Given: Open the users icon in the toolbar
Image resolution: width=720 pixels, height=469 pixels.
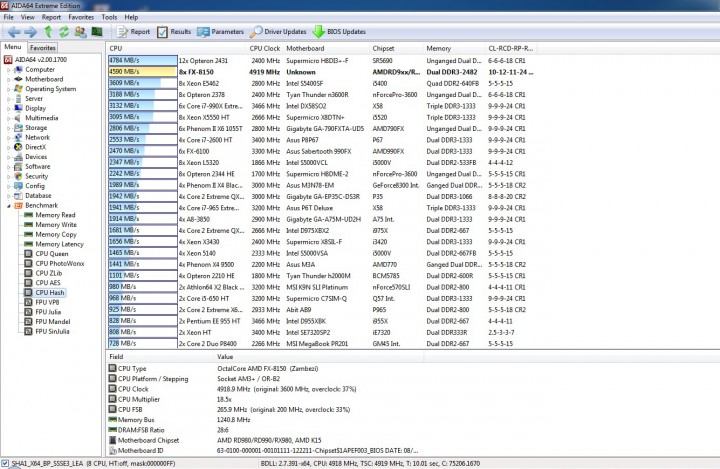Looking at the screenshot, I should (x=80, y=32).
